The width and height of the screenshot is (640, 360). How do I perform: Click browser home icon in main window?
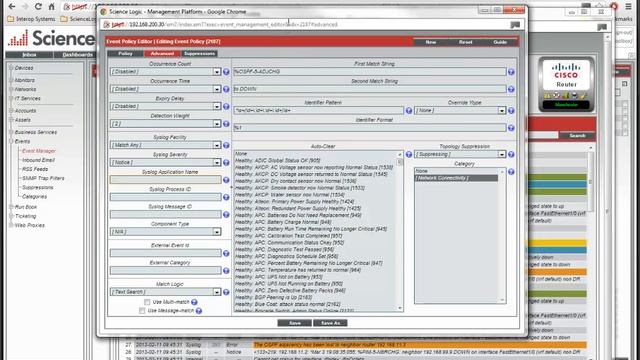pos(51,7)
